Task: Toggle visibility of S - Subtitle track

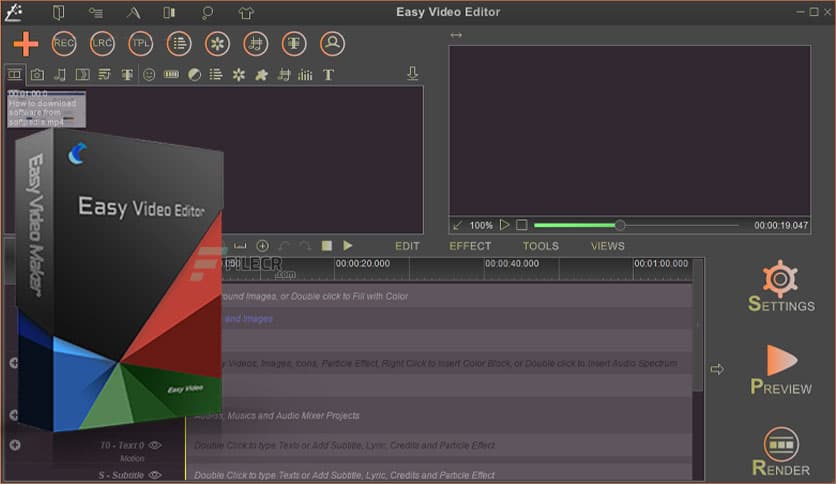Action: (x=155, y=474)
